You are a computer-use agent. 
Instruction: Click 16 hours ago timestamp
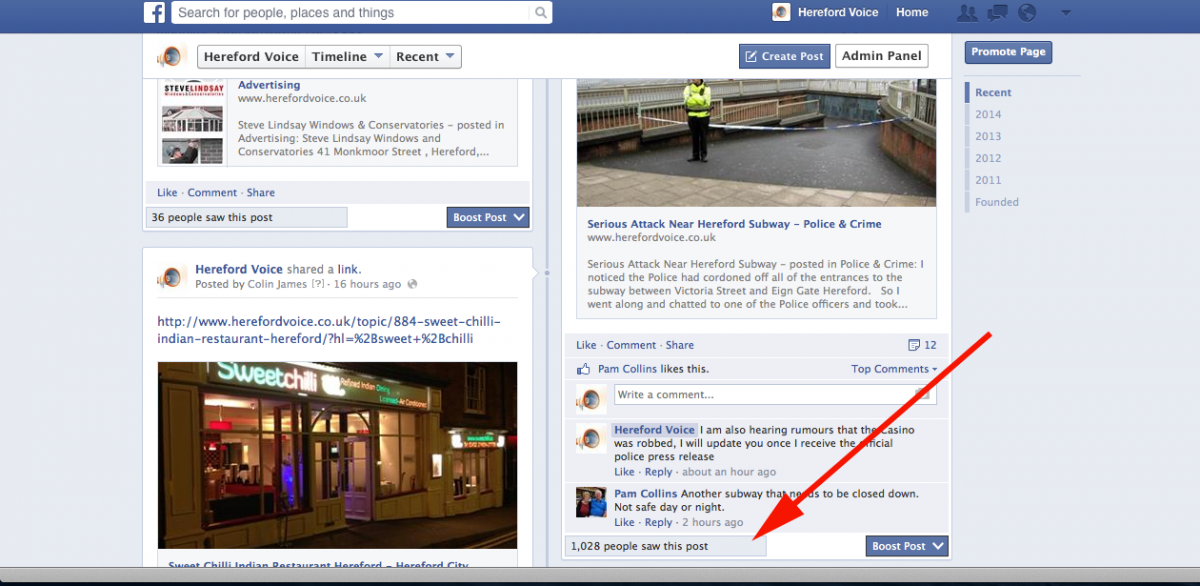click(x=367, y=284)
